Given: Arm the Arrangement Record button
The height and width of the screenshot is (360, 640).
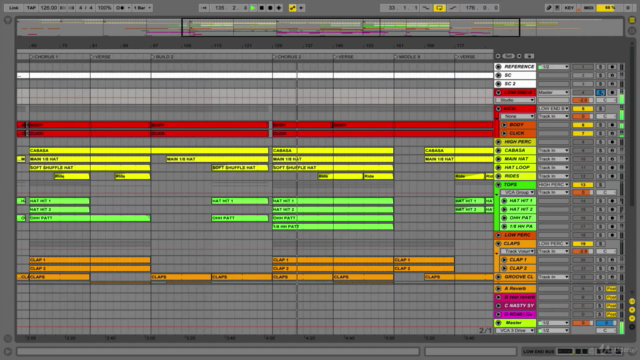Looking at the screenshot, I should [270, 8].
